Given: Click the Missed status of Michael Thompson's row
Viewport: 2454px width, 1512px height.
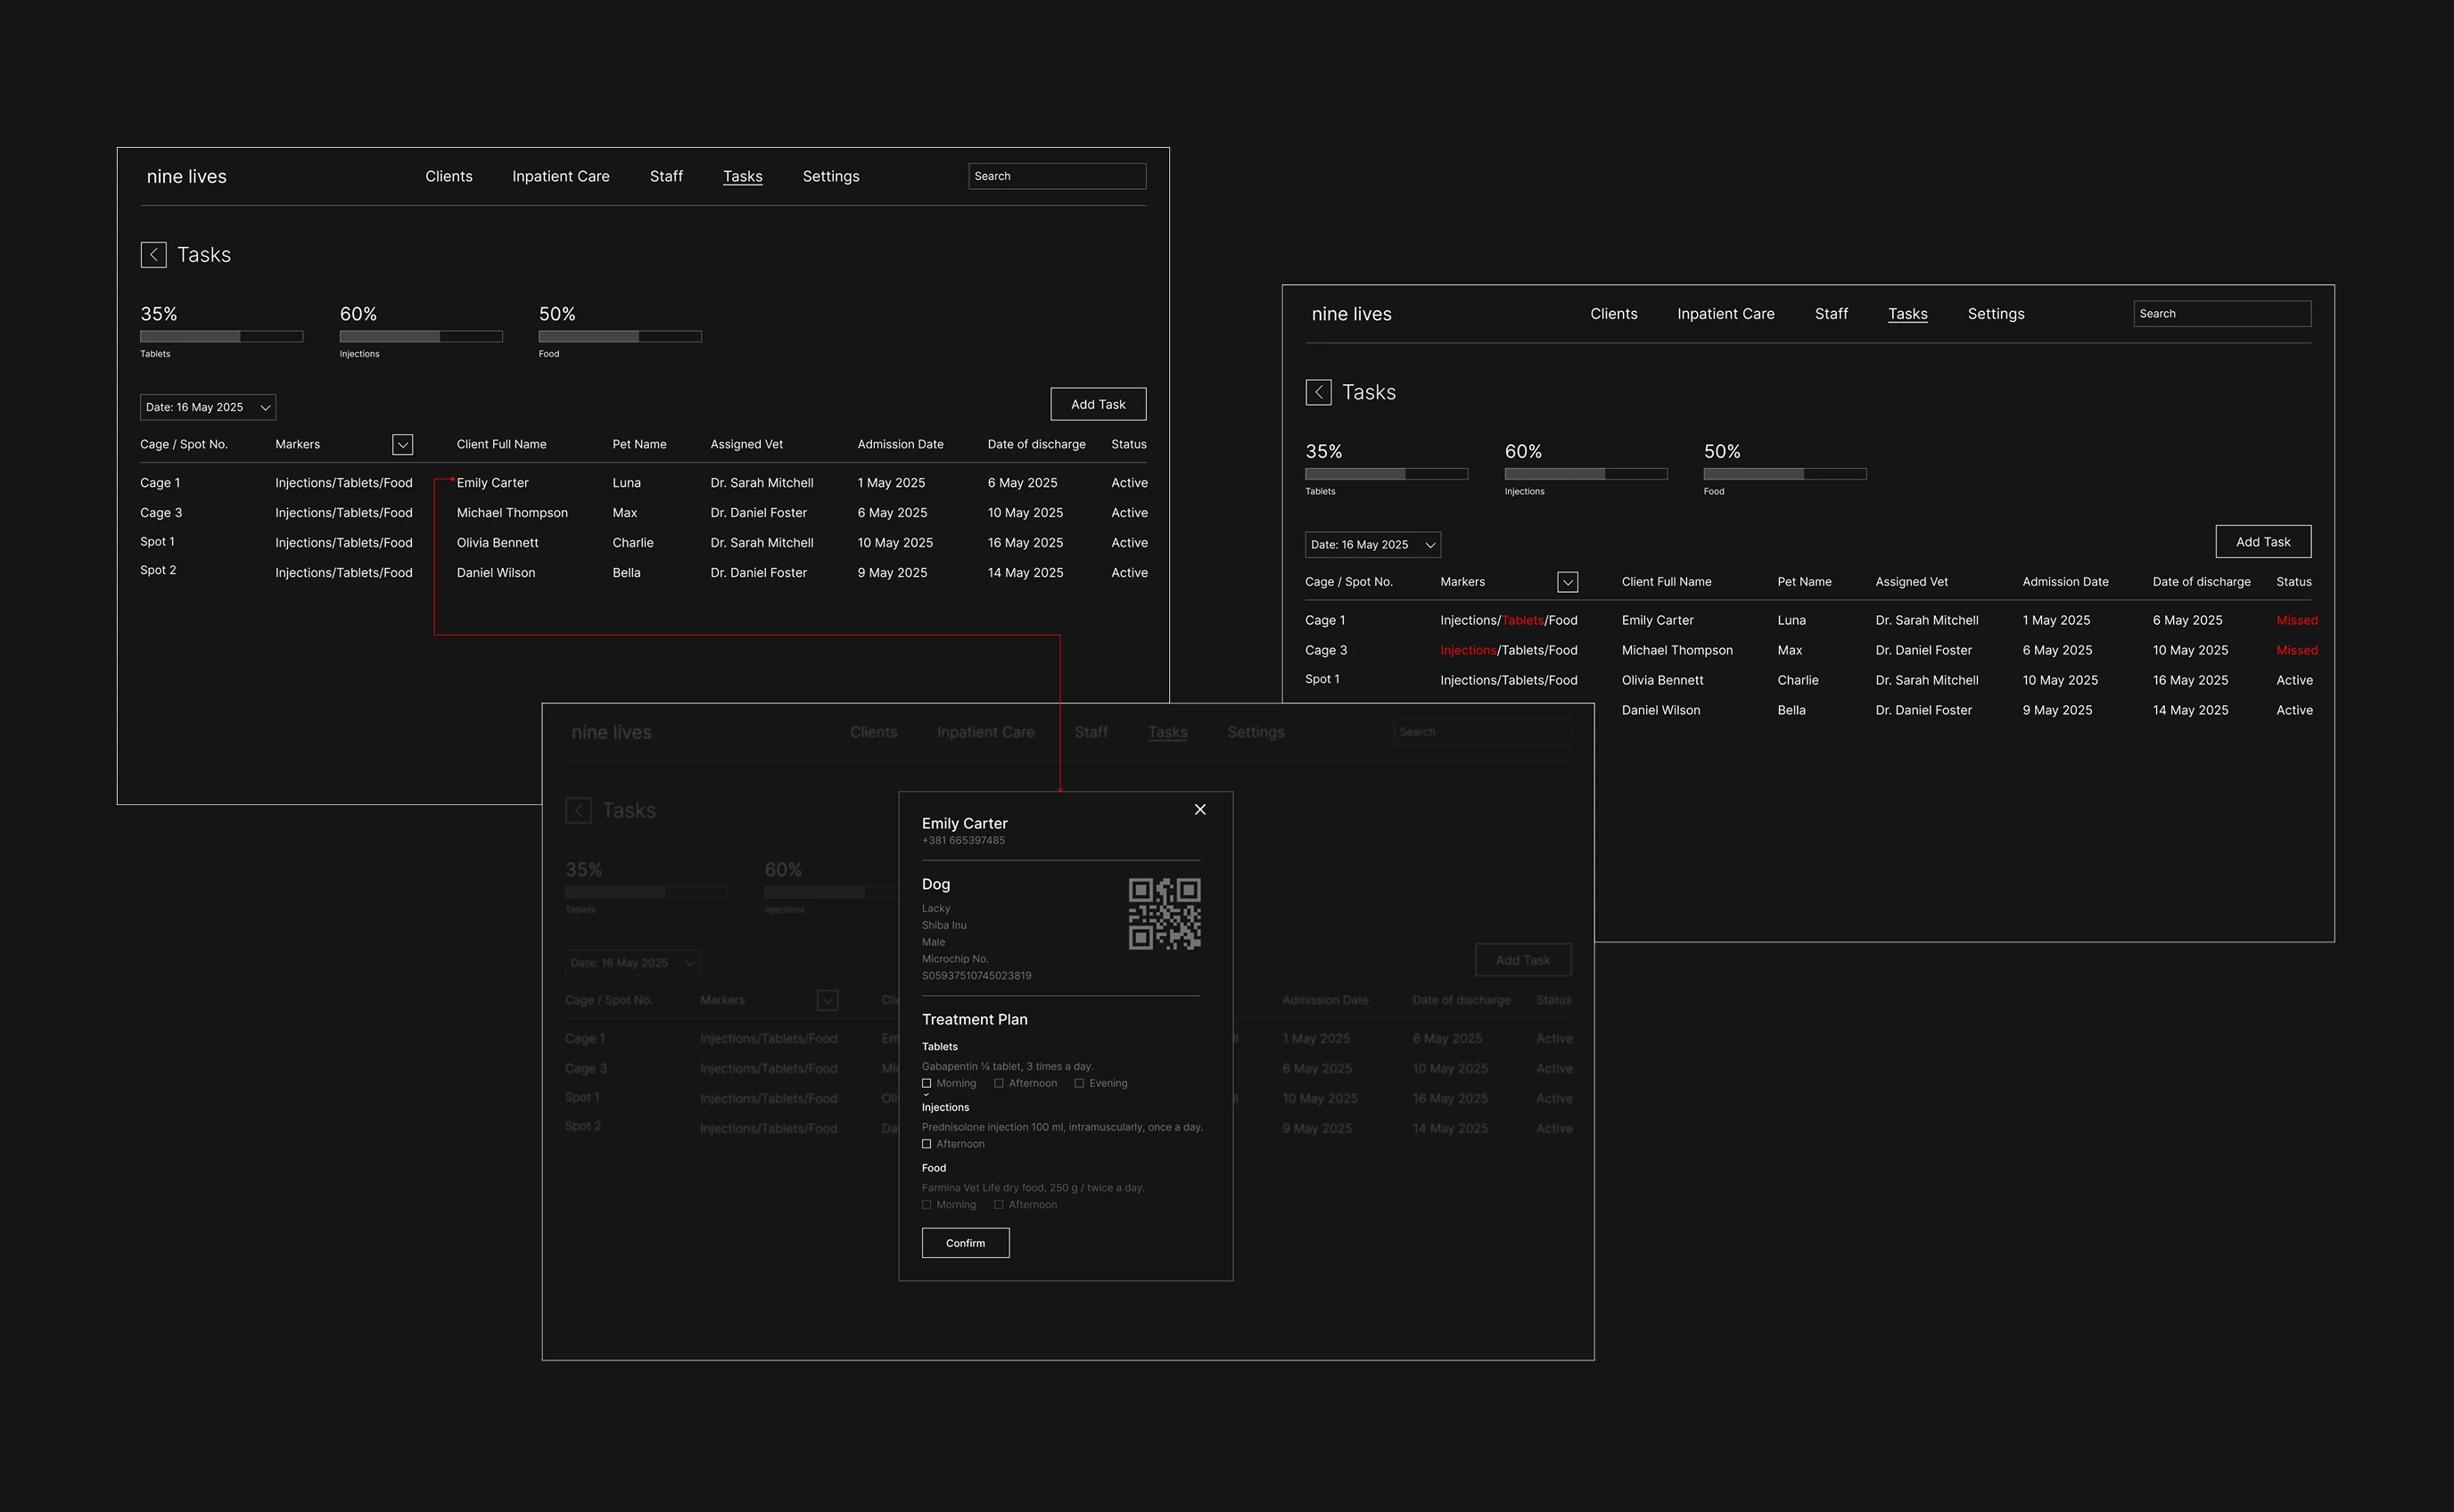Looking at the screenshot, I should (x=2297, y=650).
